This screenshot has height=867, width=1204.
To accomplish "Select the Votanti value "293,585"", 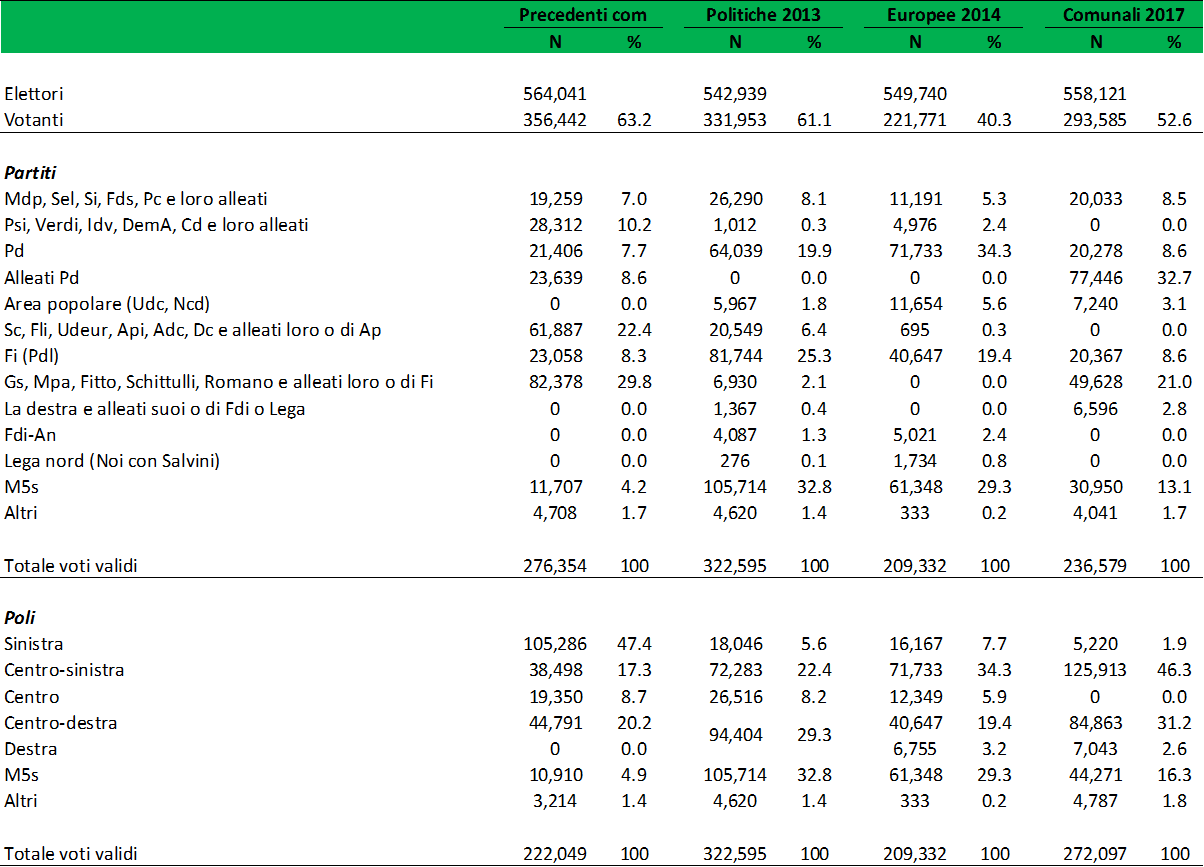I will 1095,120.
